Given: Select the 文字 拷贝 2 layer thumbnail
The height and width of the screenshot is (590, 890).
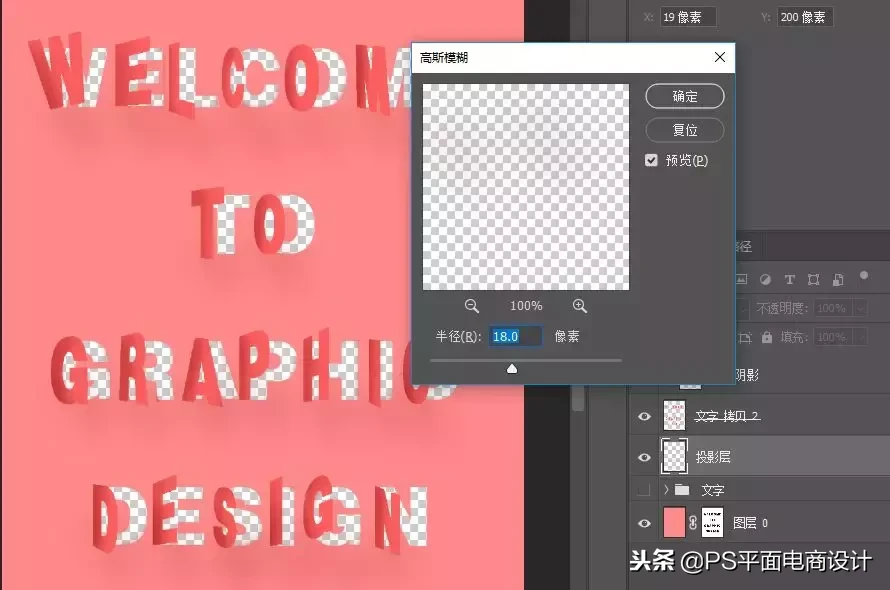Looking at the screenshot, I should coord(674,415).
